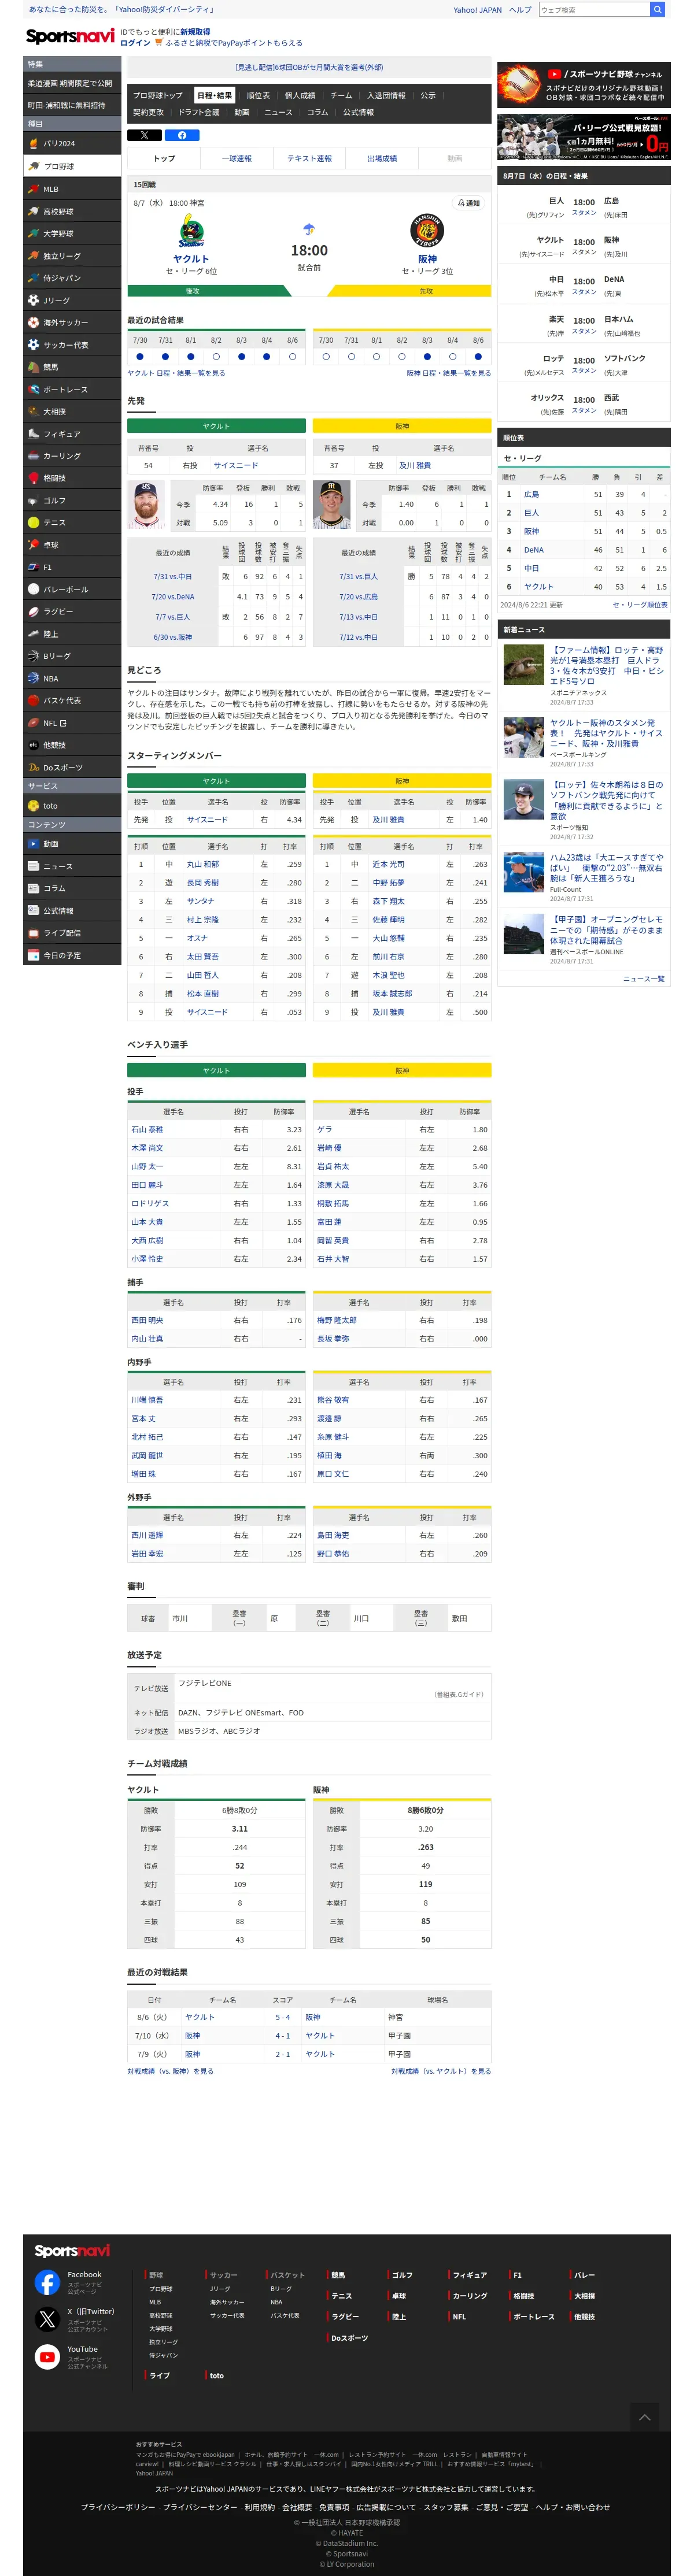This screenshot has width=694, height=2576.
Task: Open プロ野球トップ in the menu
Action: [158, 96]
